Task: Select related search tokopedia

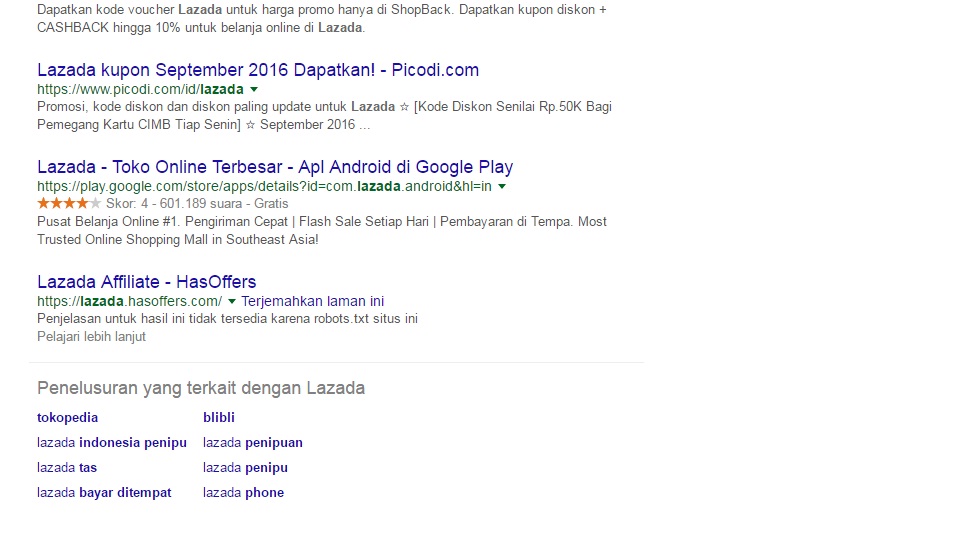Action: 67,418
